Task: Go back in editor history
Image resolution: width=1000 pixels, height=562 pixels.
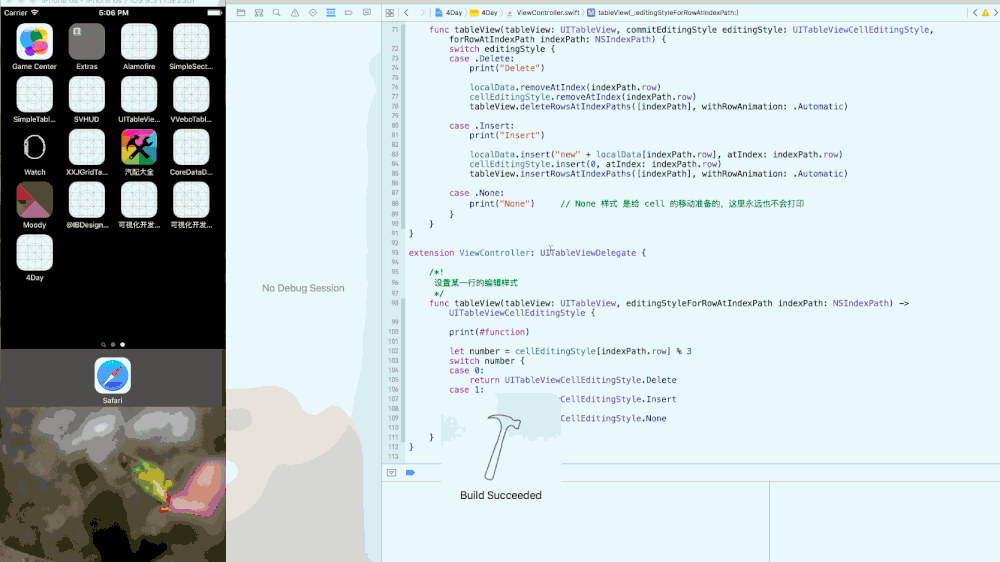Action: pos(406,12)
